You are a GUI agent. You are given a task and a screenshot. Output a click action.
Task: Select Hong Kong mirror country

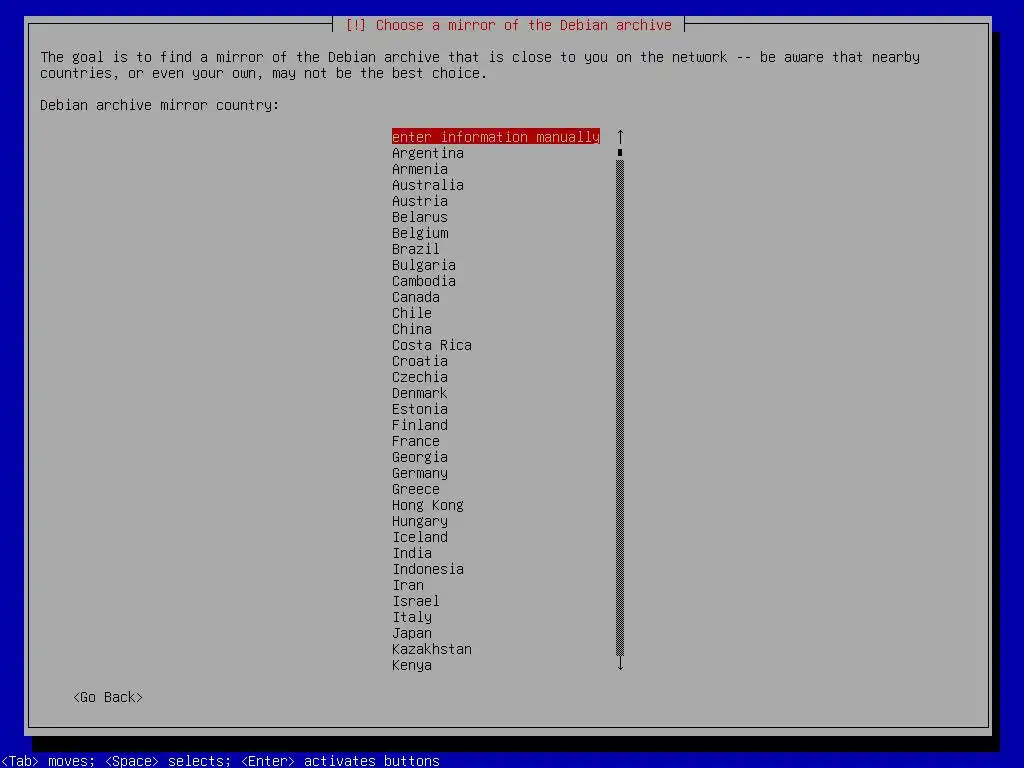click(428, 505)
